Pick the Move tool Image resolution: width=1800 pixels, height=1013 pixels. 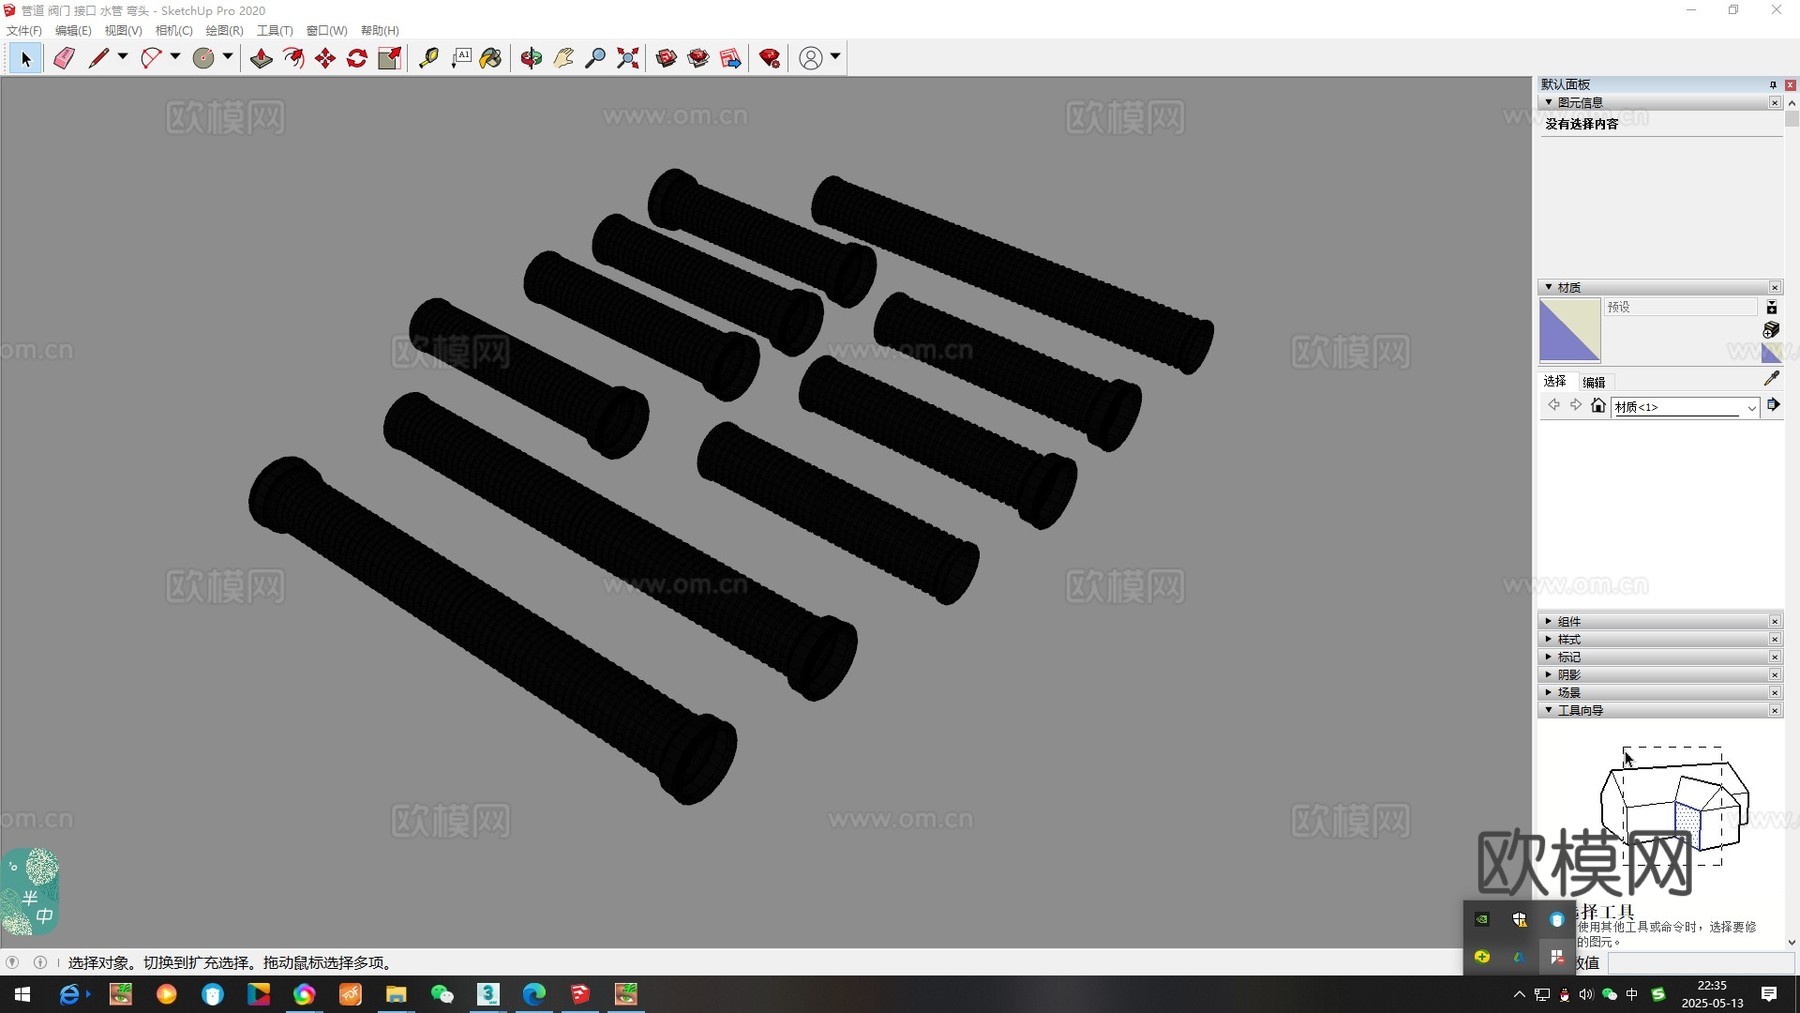[325, 59]
